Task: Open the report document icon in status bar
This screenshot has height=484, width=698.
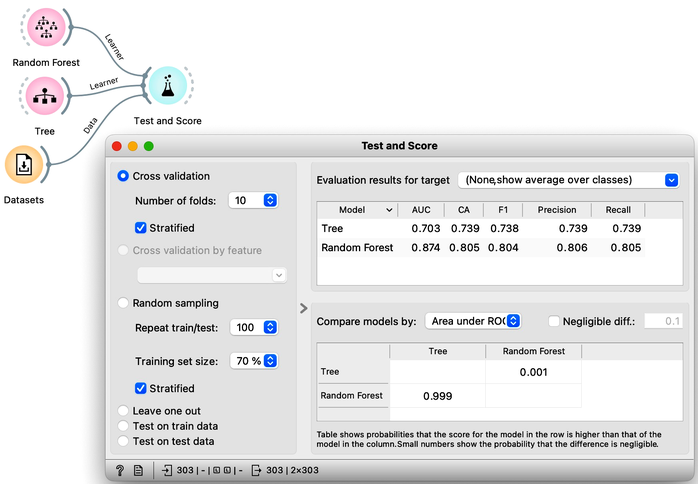Action: 138,470
